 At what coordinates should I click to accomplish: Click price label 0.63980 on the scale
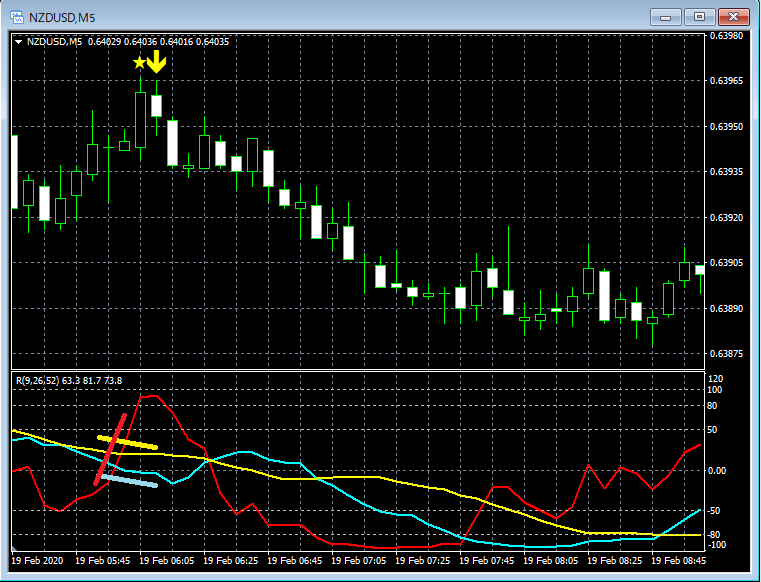726,35
